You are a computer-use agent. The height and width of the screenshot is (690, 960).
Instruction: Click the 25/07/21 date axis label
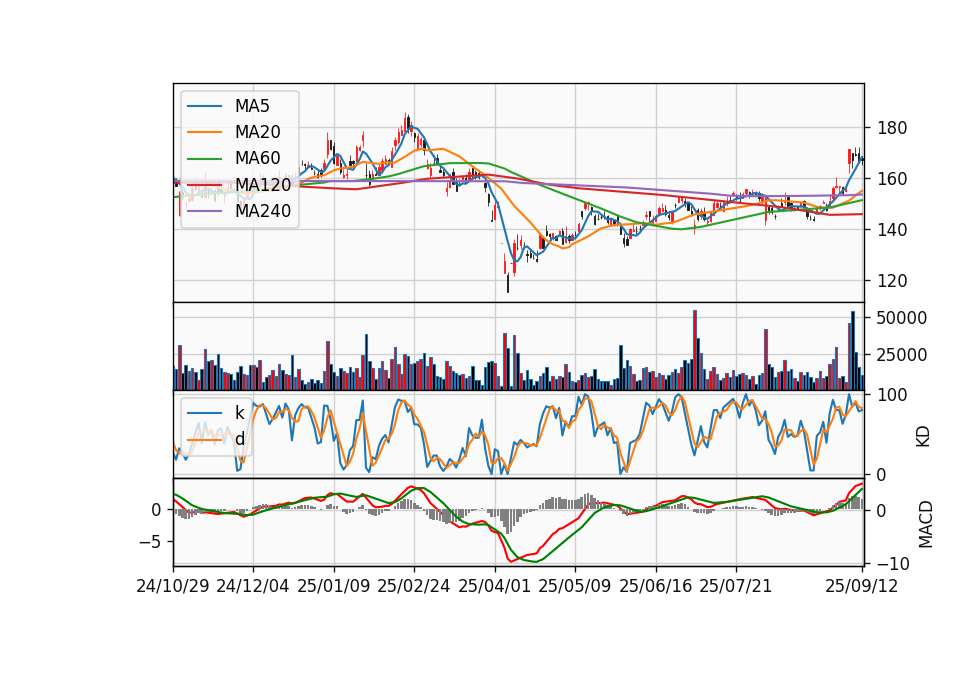pyautogui.click(x=735, y=586)
